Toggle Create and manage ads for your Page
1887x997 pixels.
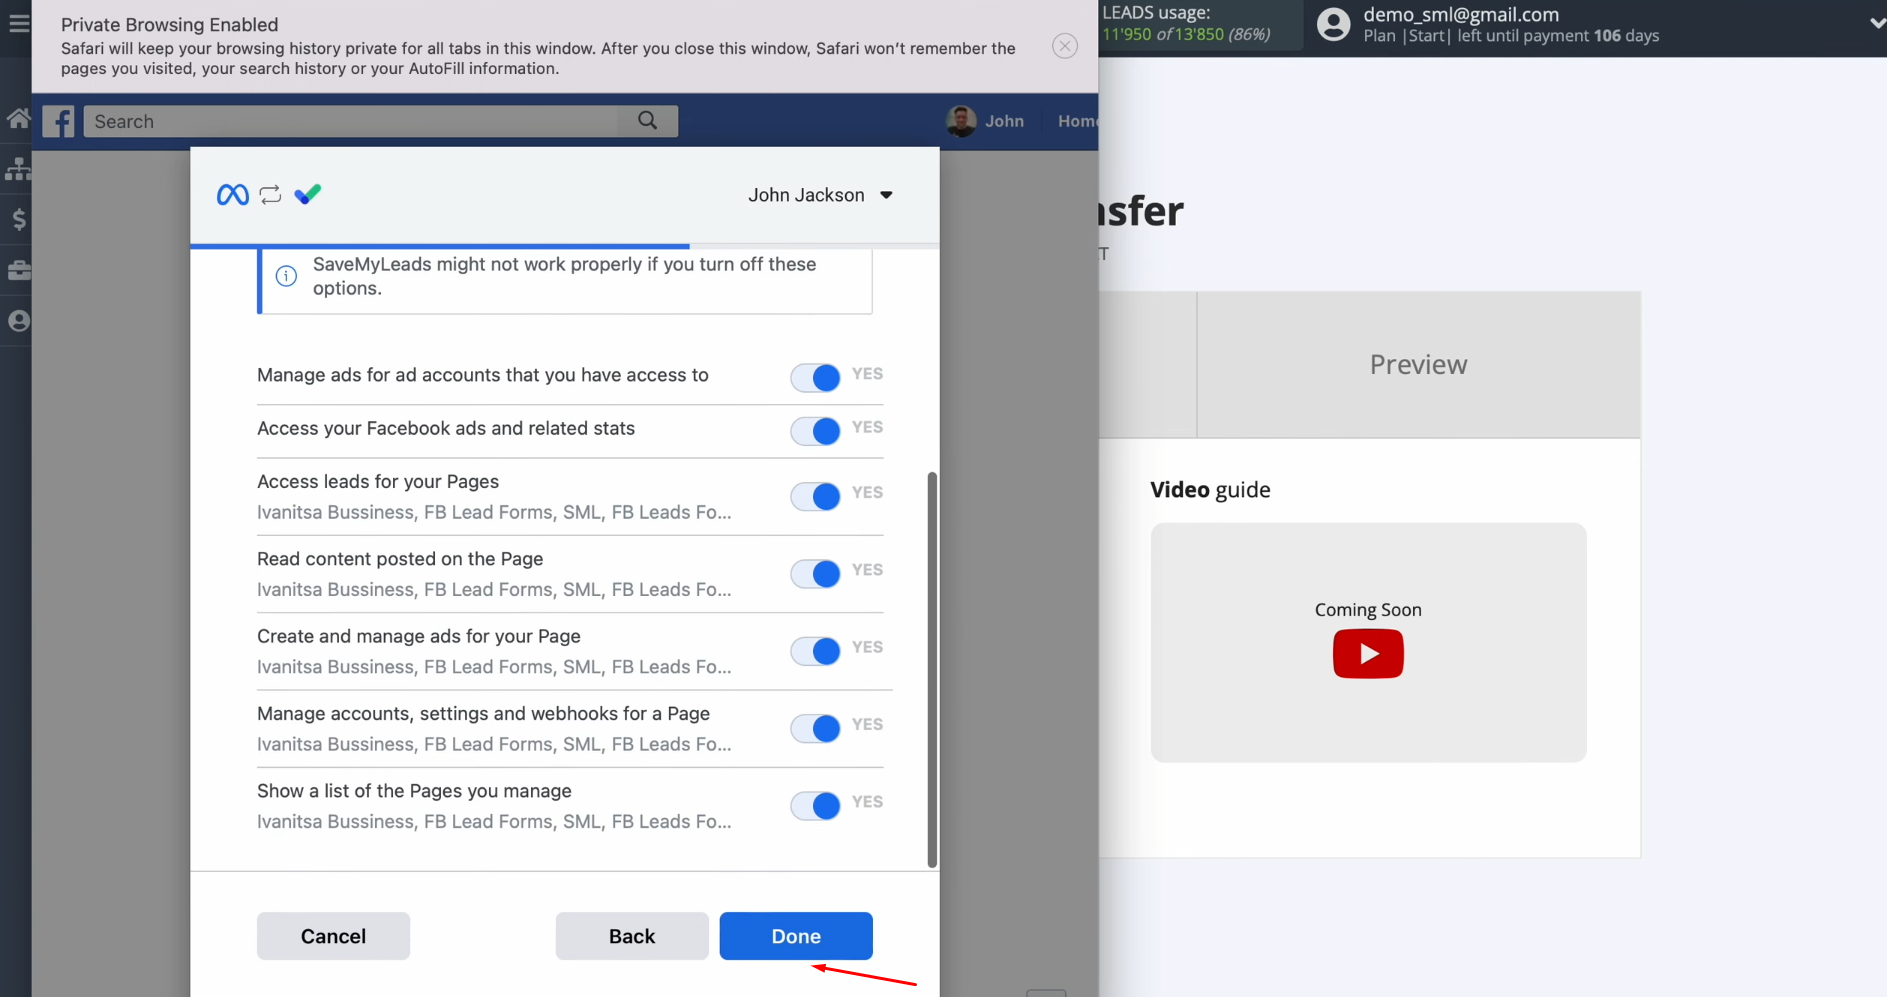coord(816,651)
